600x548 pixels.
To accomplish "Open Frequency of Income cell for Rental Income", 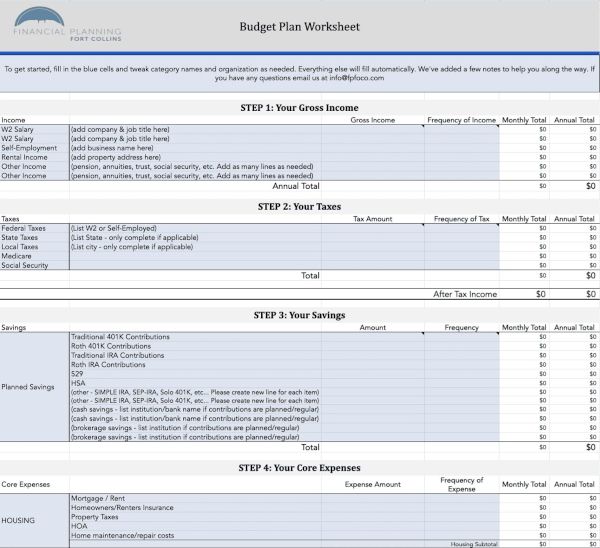I will coord(461,157).
